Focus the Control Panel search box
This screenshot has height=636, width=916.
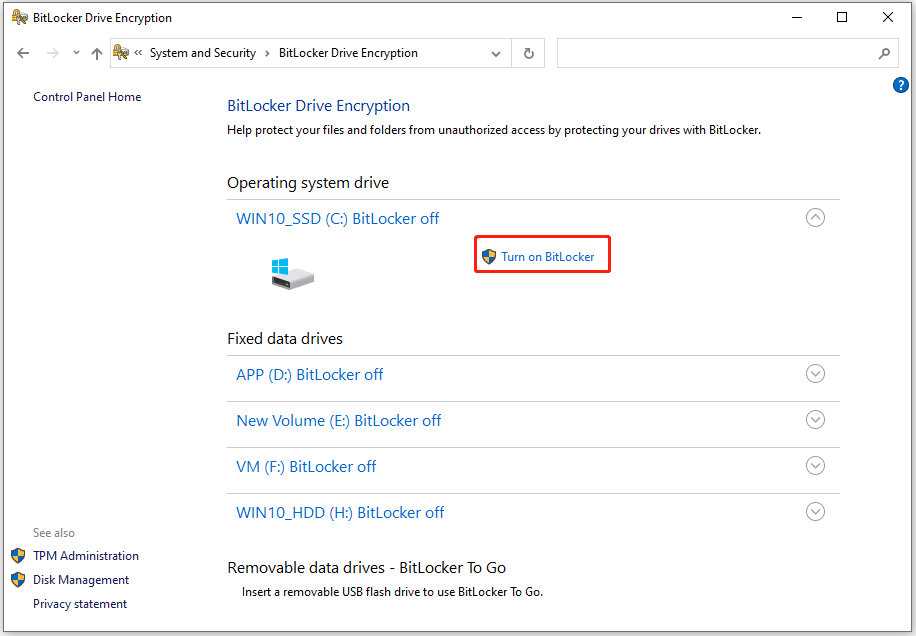(x=727, y=53)
